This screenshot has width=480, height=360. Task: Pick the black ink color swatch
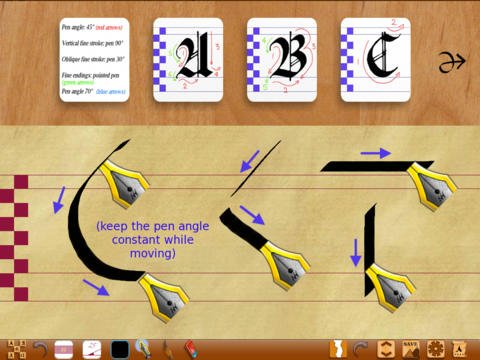click(120, 349)
